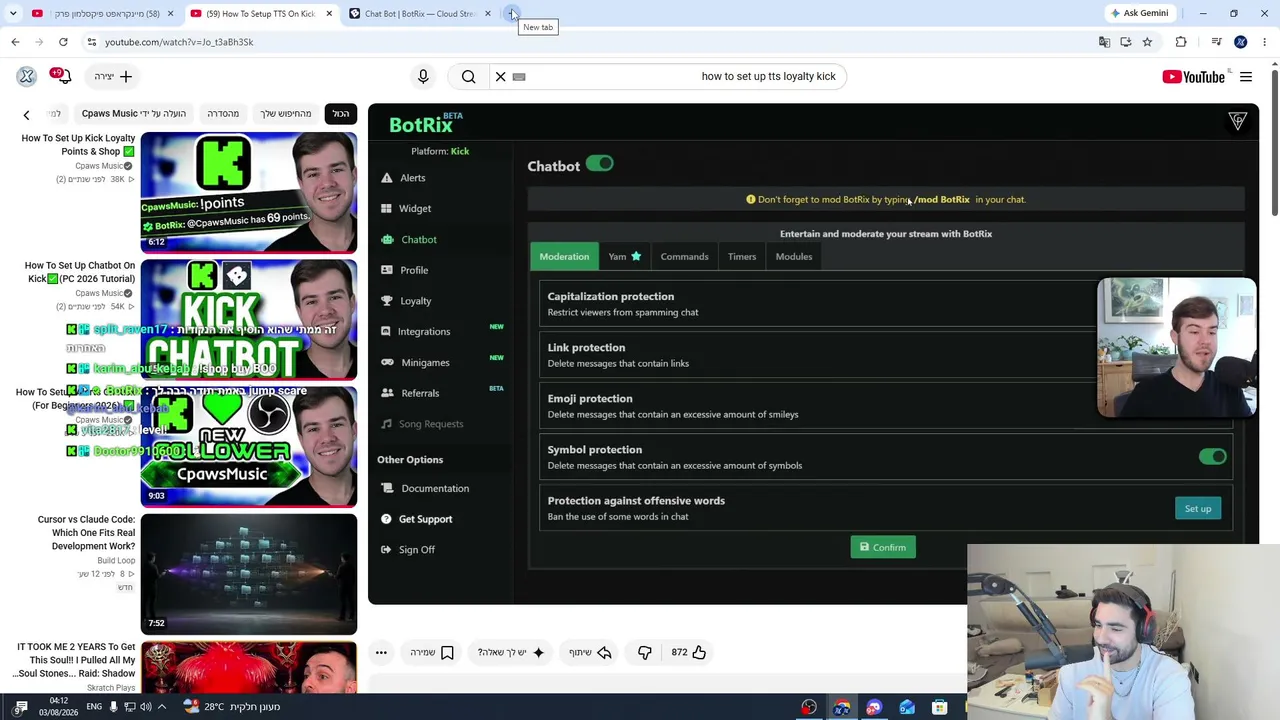The height and width of the screenshot is (720, 1280).
Task: Click Chrome's back arrow
Action: pyautogui.click(x=15, y=42)
